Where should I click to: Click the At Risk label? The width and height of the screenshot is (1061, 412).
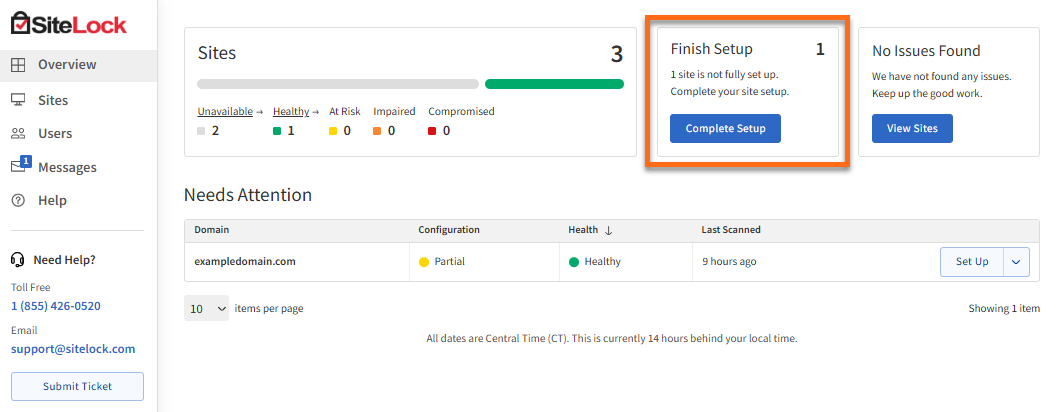(x=344, y=112)
